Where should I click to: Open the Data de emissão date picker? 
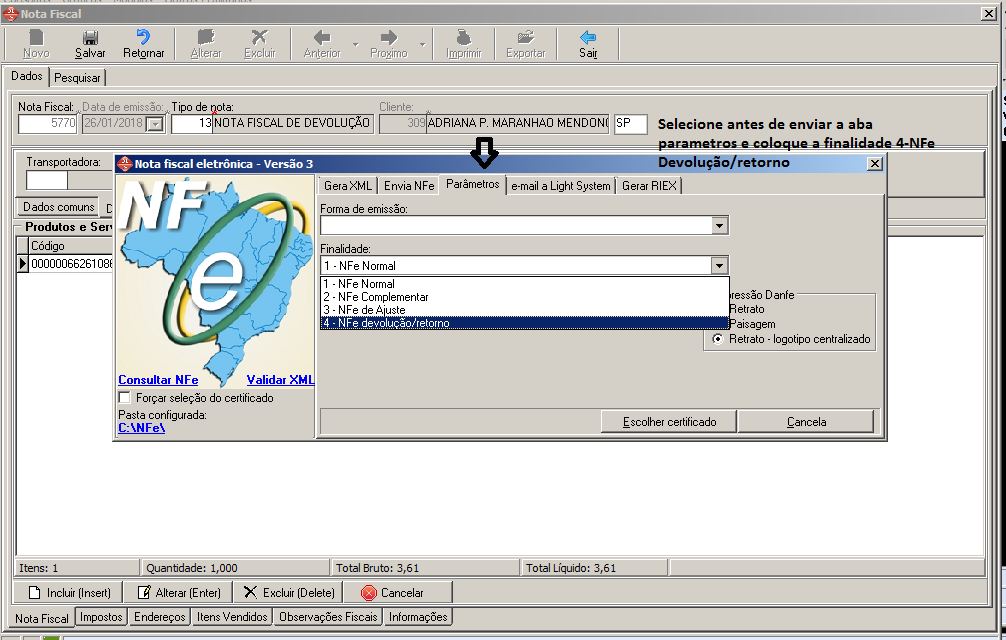[x=155, y=124]
